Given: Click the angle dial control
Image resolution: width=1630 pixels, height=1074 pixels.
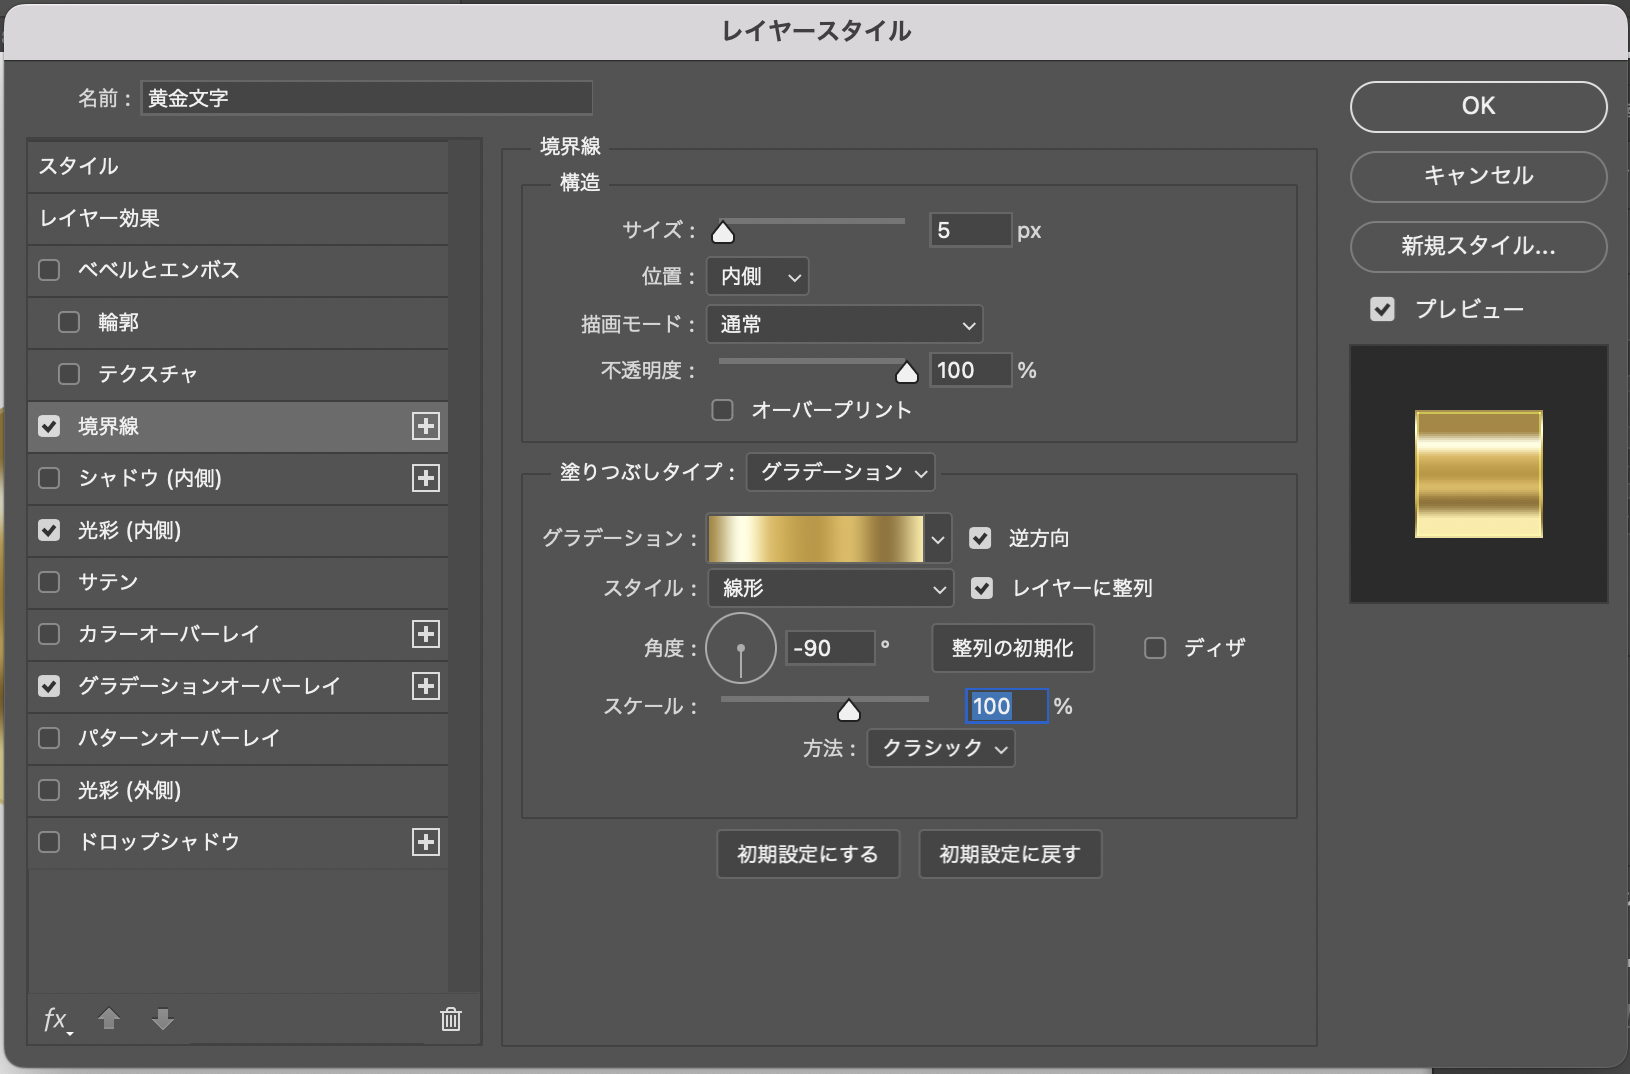Looking at the screenshot, I should [x=741, y=648].
